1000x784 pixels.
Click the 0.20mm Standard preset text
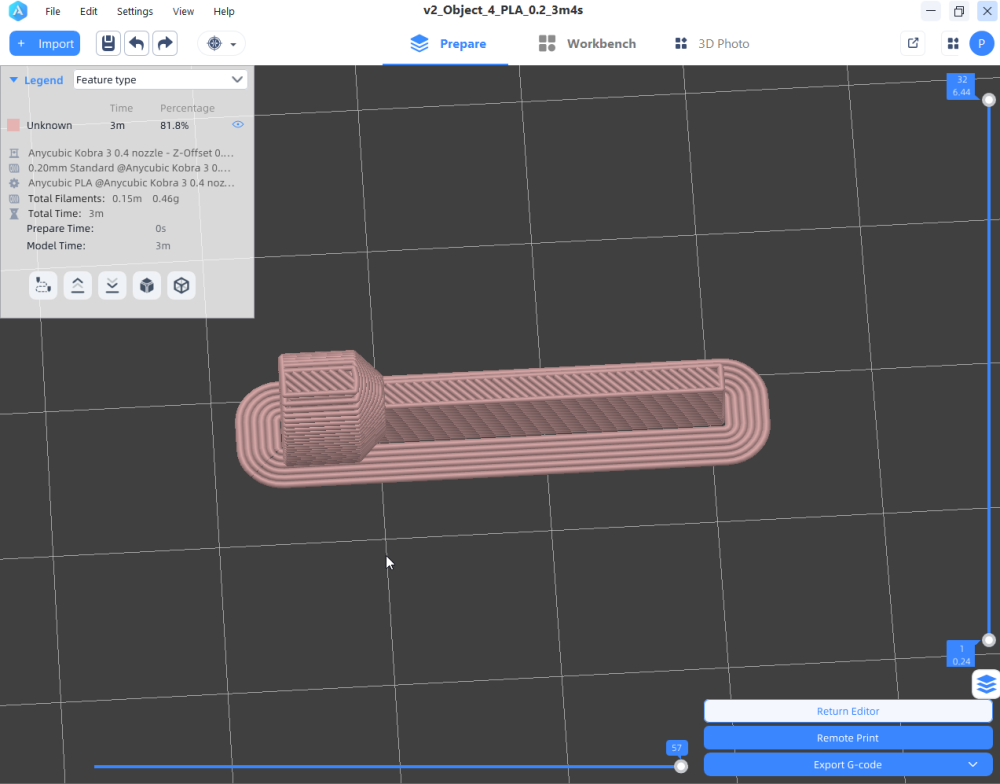coord(129,168)
